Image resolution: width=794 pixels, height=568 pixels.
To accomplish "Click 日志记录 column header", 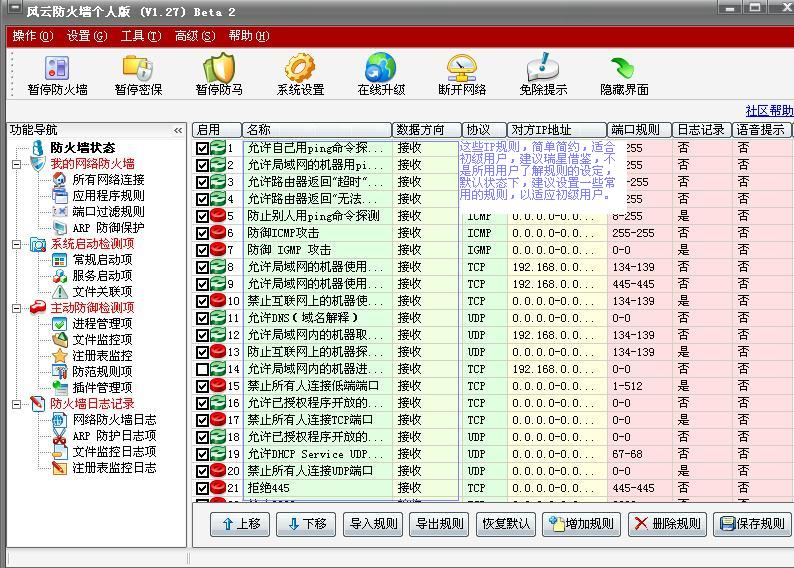I will click(x=702, y=130).
